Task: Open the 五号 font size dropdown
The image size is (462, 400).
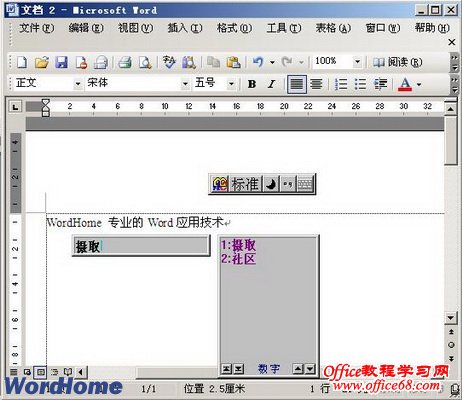Action: pyautogui.click(x=231, y=84)
